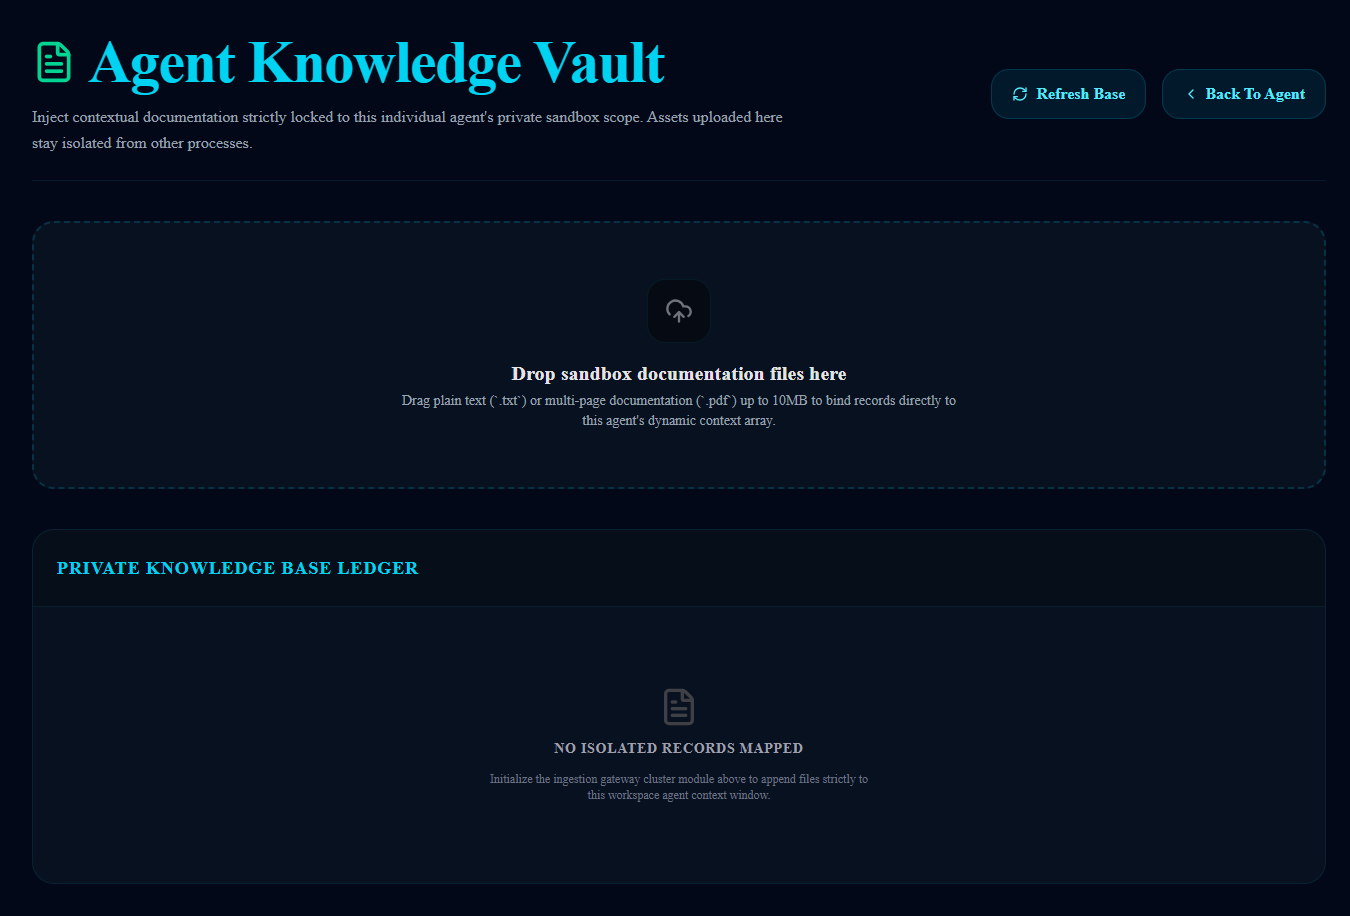Click the 'No Isolated Records Mapped' message
The height and width of the screenshot is (916, 1350).
[679, 748]
